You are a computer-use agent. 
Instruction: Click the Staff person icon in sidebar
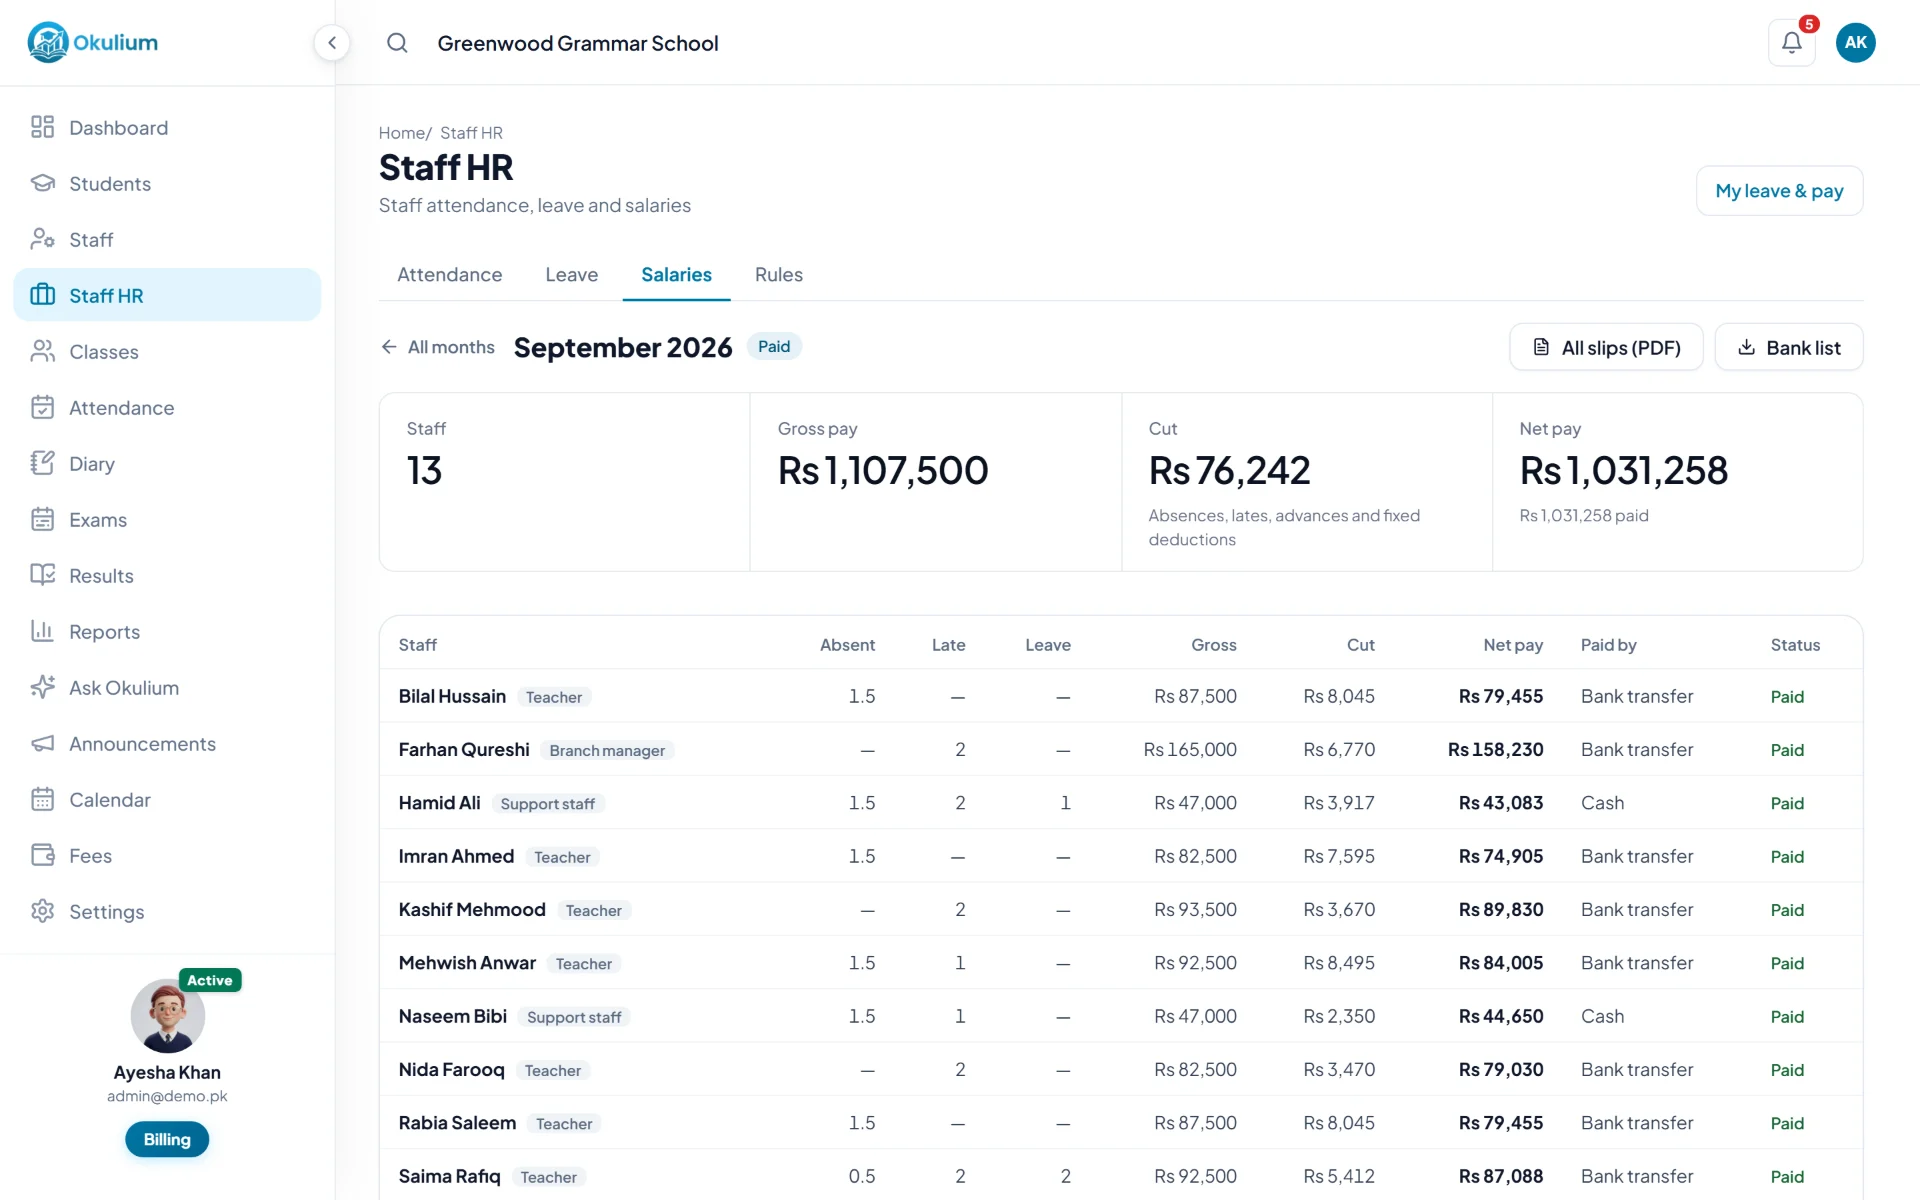pyautogui.click(x=42, y=239)
